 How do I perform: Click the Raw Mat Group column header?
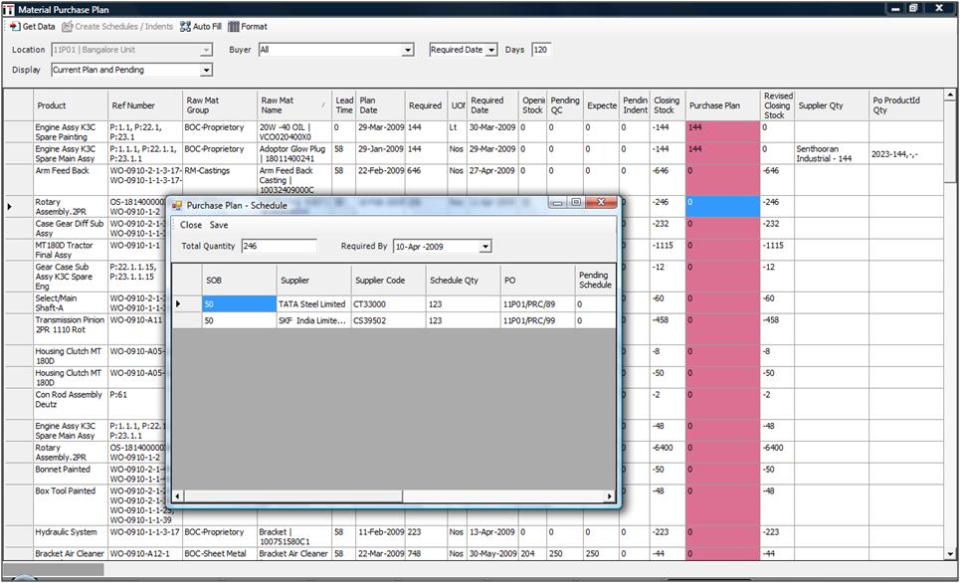pos(220,105)
